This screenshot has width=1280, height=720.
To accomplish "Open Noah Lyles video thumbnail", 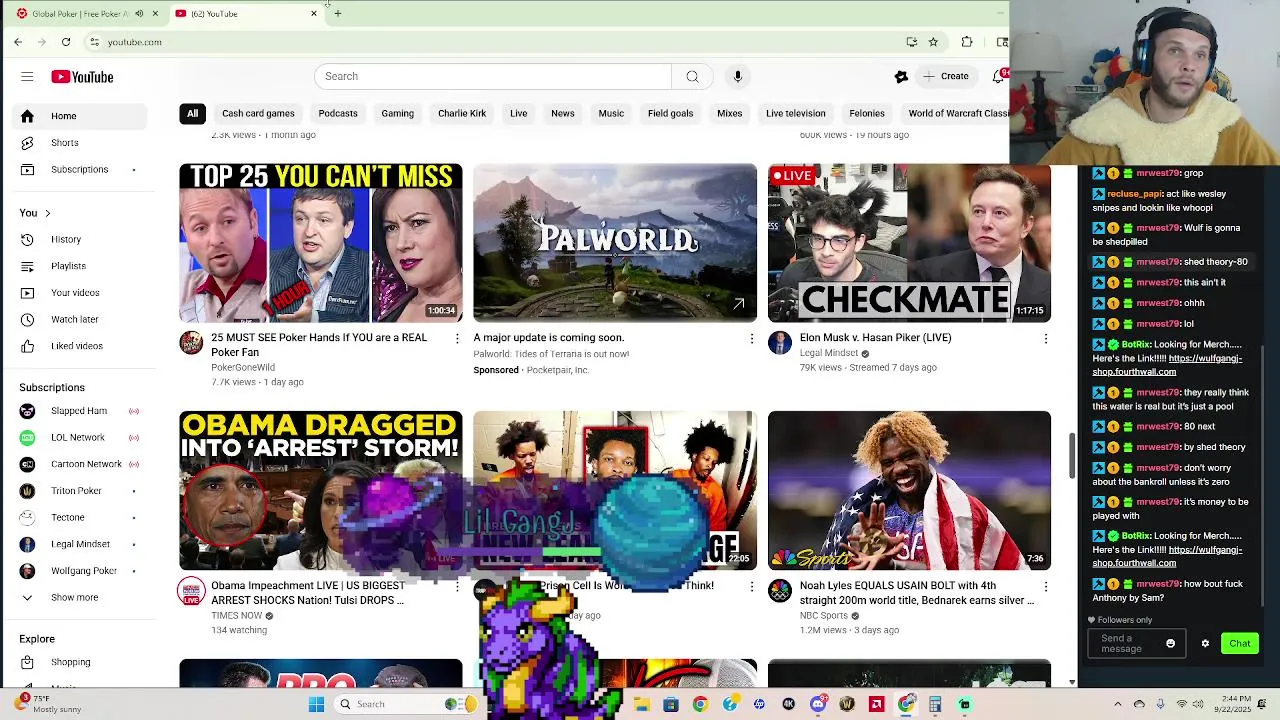I will tap(909, 490).
